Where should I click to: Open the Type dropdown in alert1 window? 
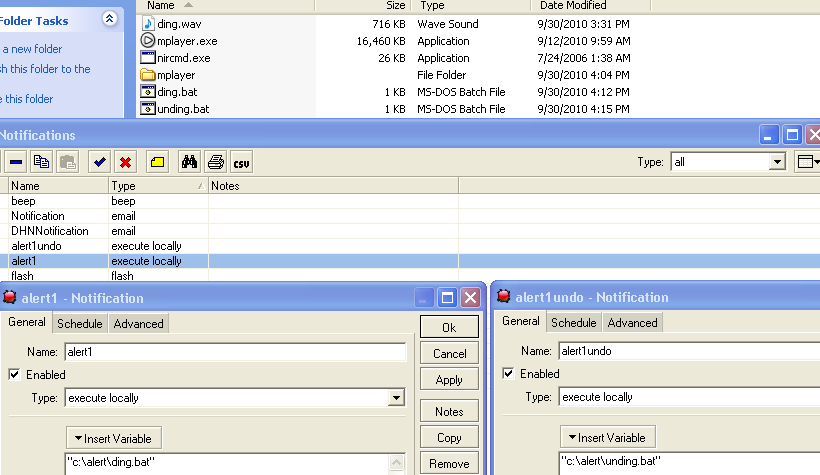(396, 398)
